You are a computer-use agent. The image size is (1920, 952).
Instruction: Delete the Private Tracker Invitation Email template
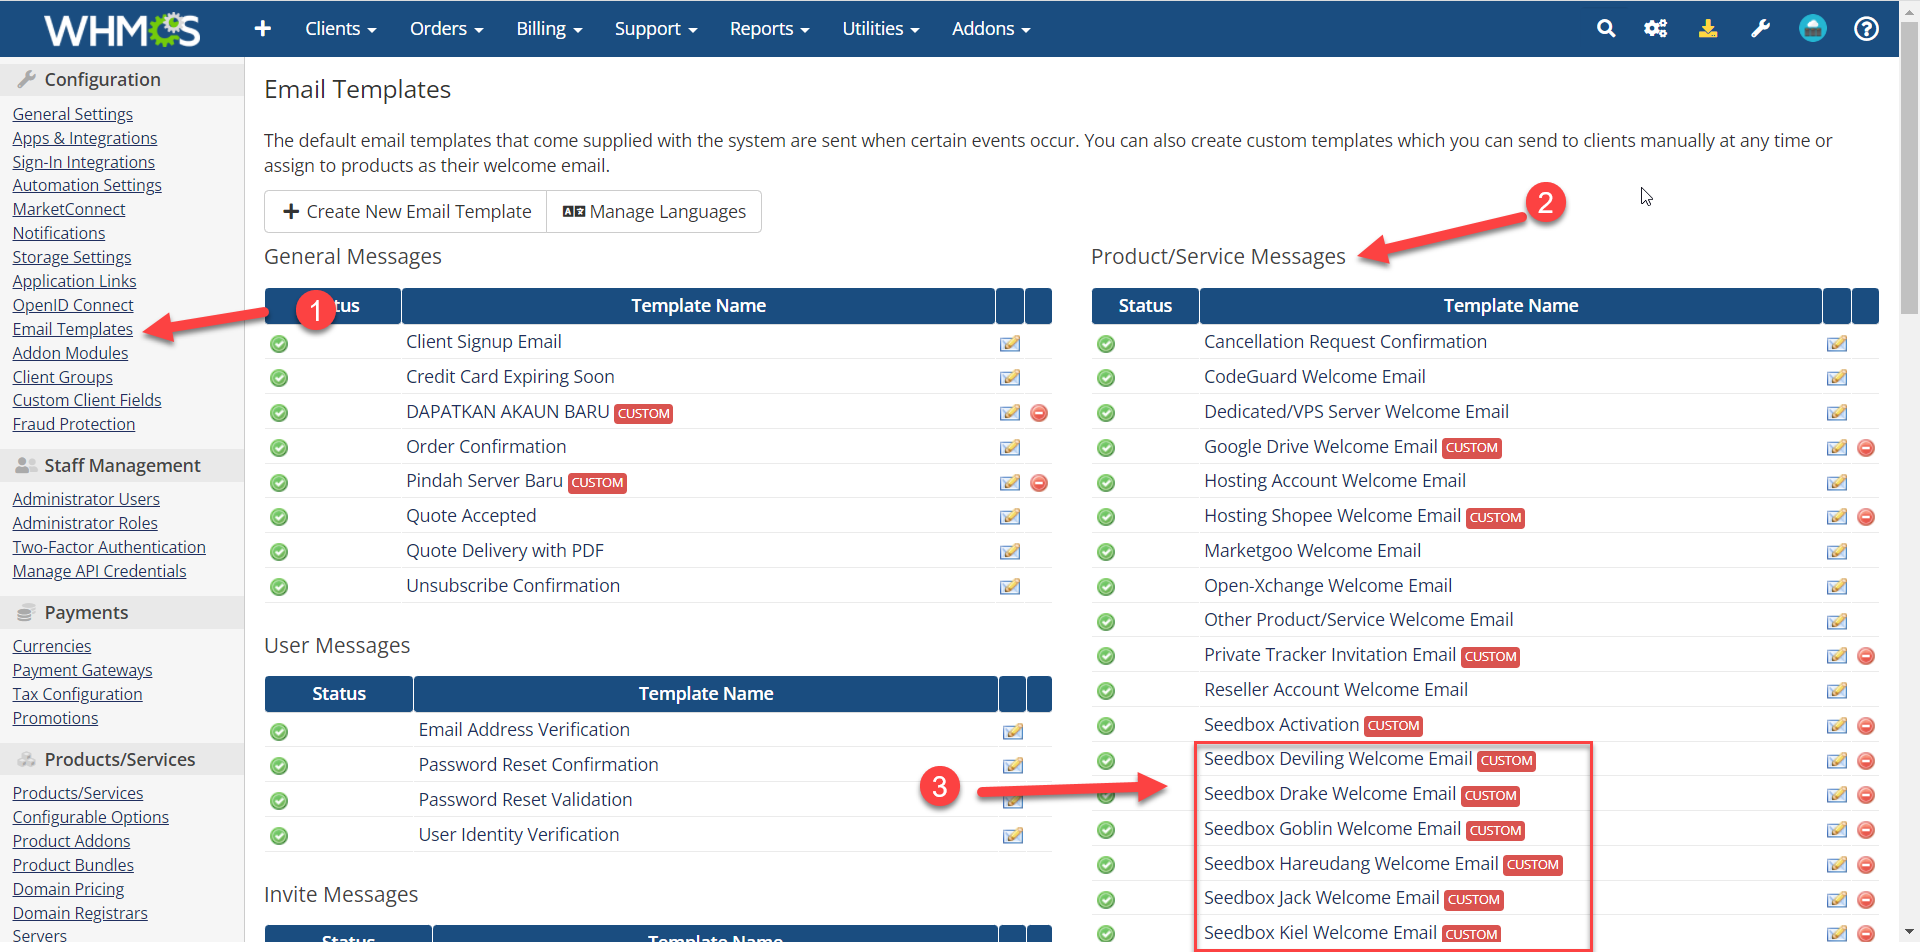point(1866,656)
